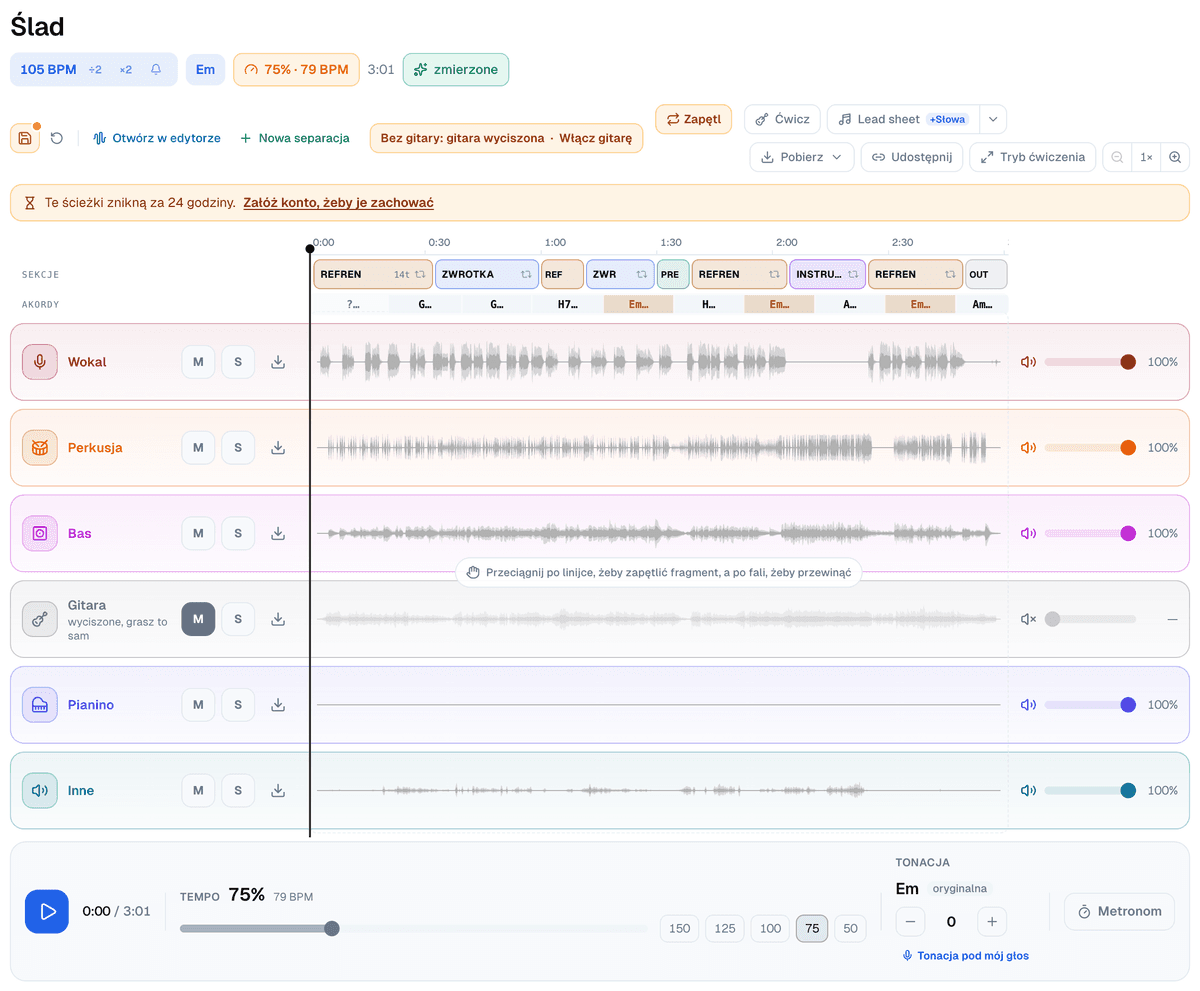The image size is (1200, 991).
Task: Unmute the Gitara track with M
Action: click(x=198, y=619)
